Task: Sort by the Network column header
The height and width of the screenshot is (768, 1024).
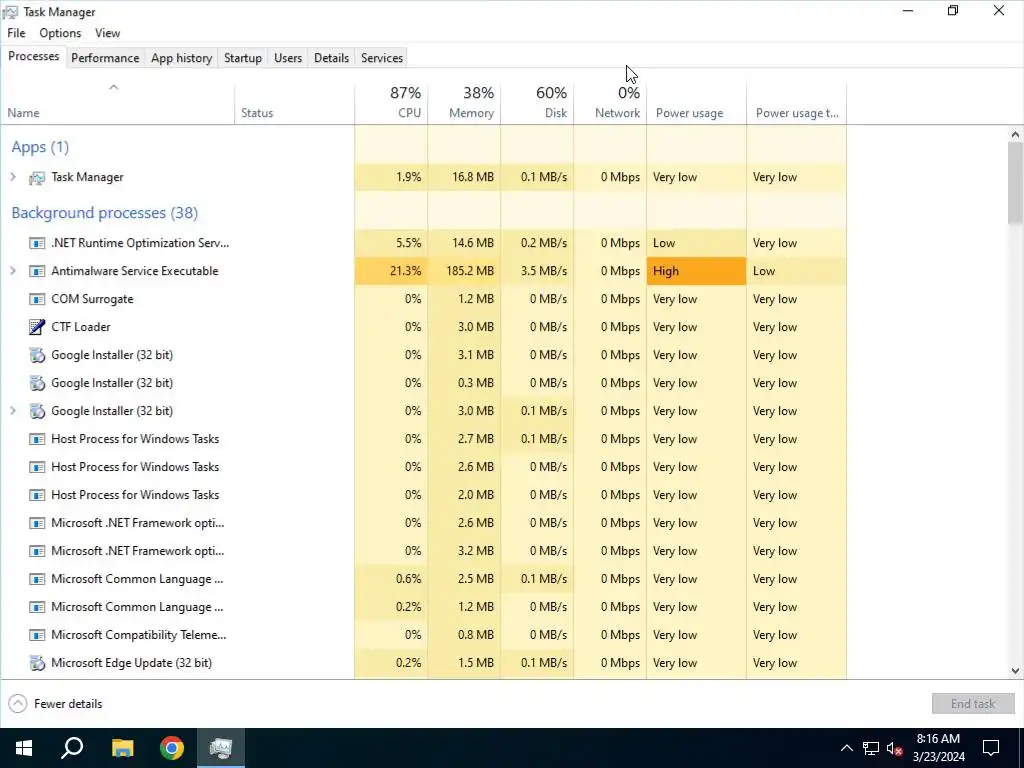Action: pos(611,104)
